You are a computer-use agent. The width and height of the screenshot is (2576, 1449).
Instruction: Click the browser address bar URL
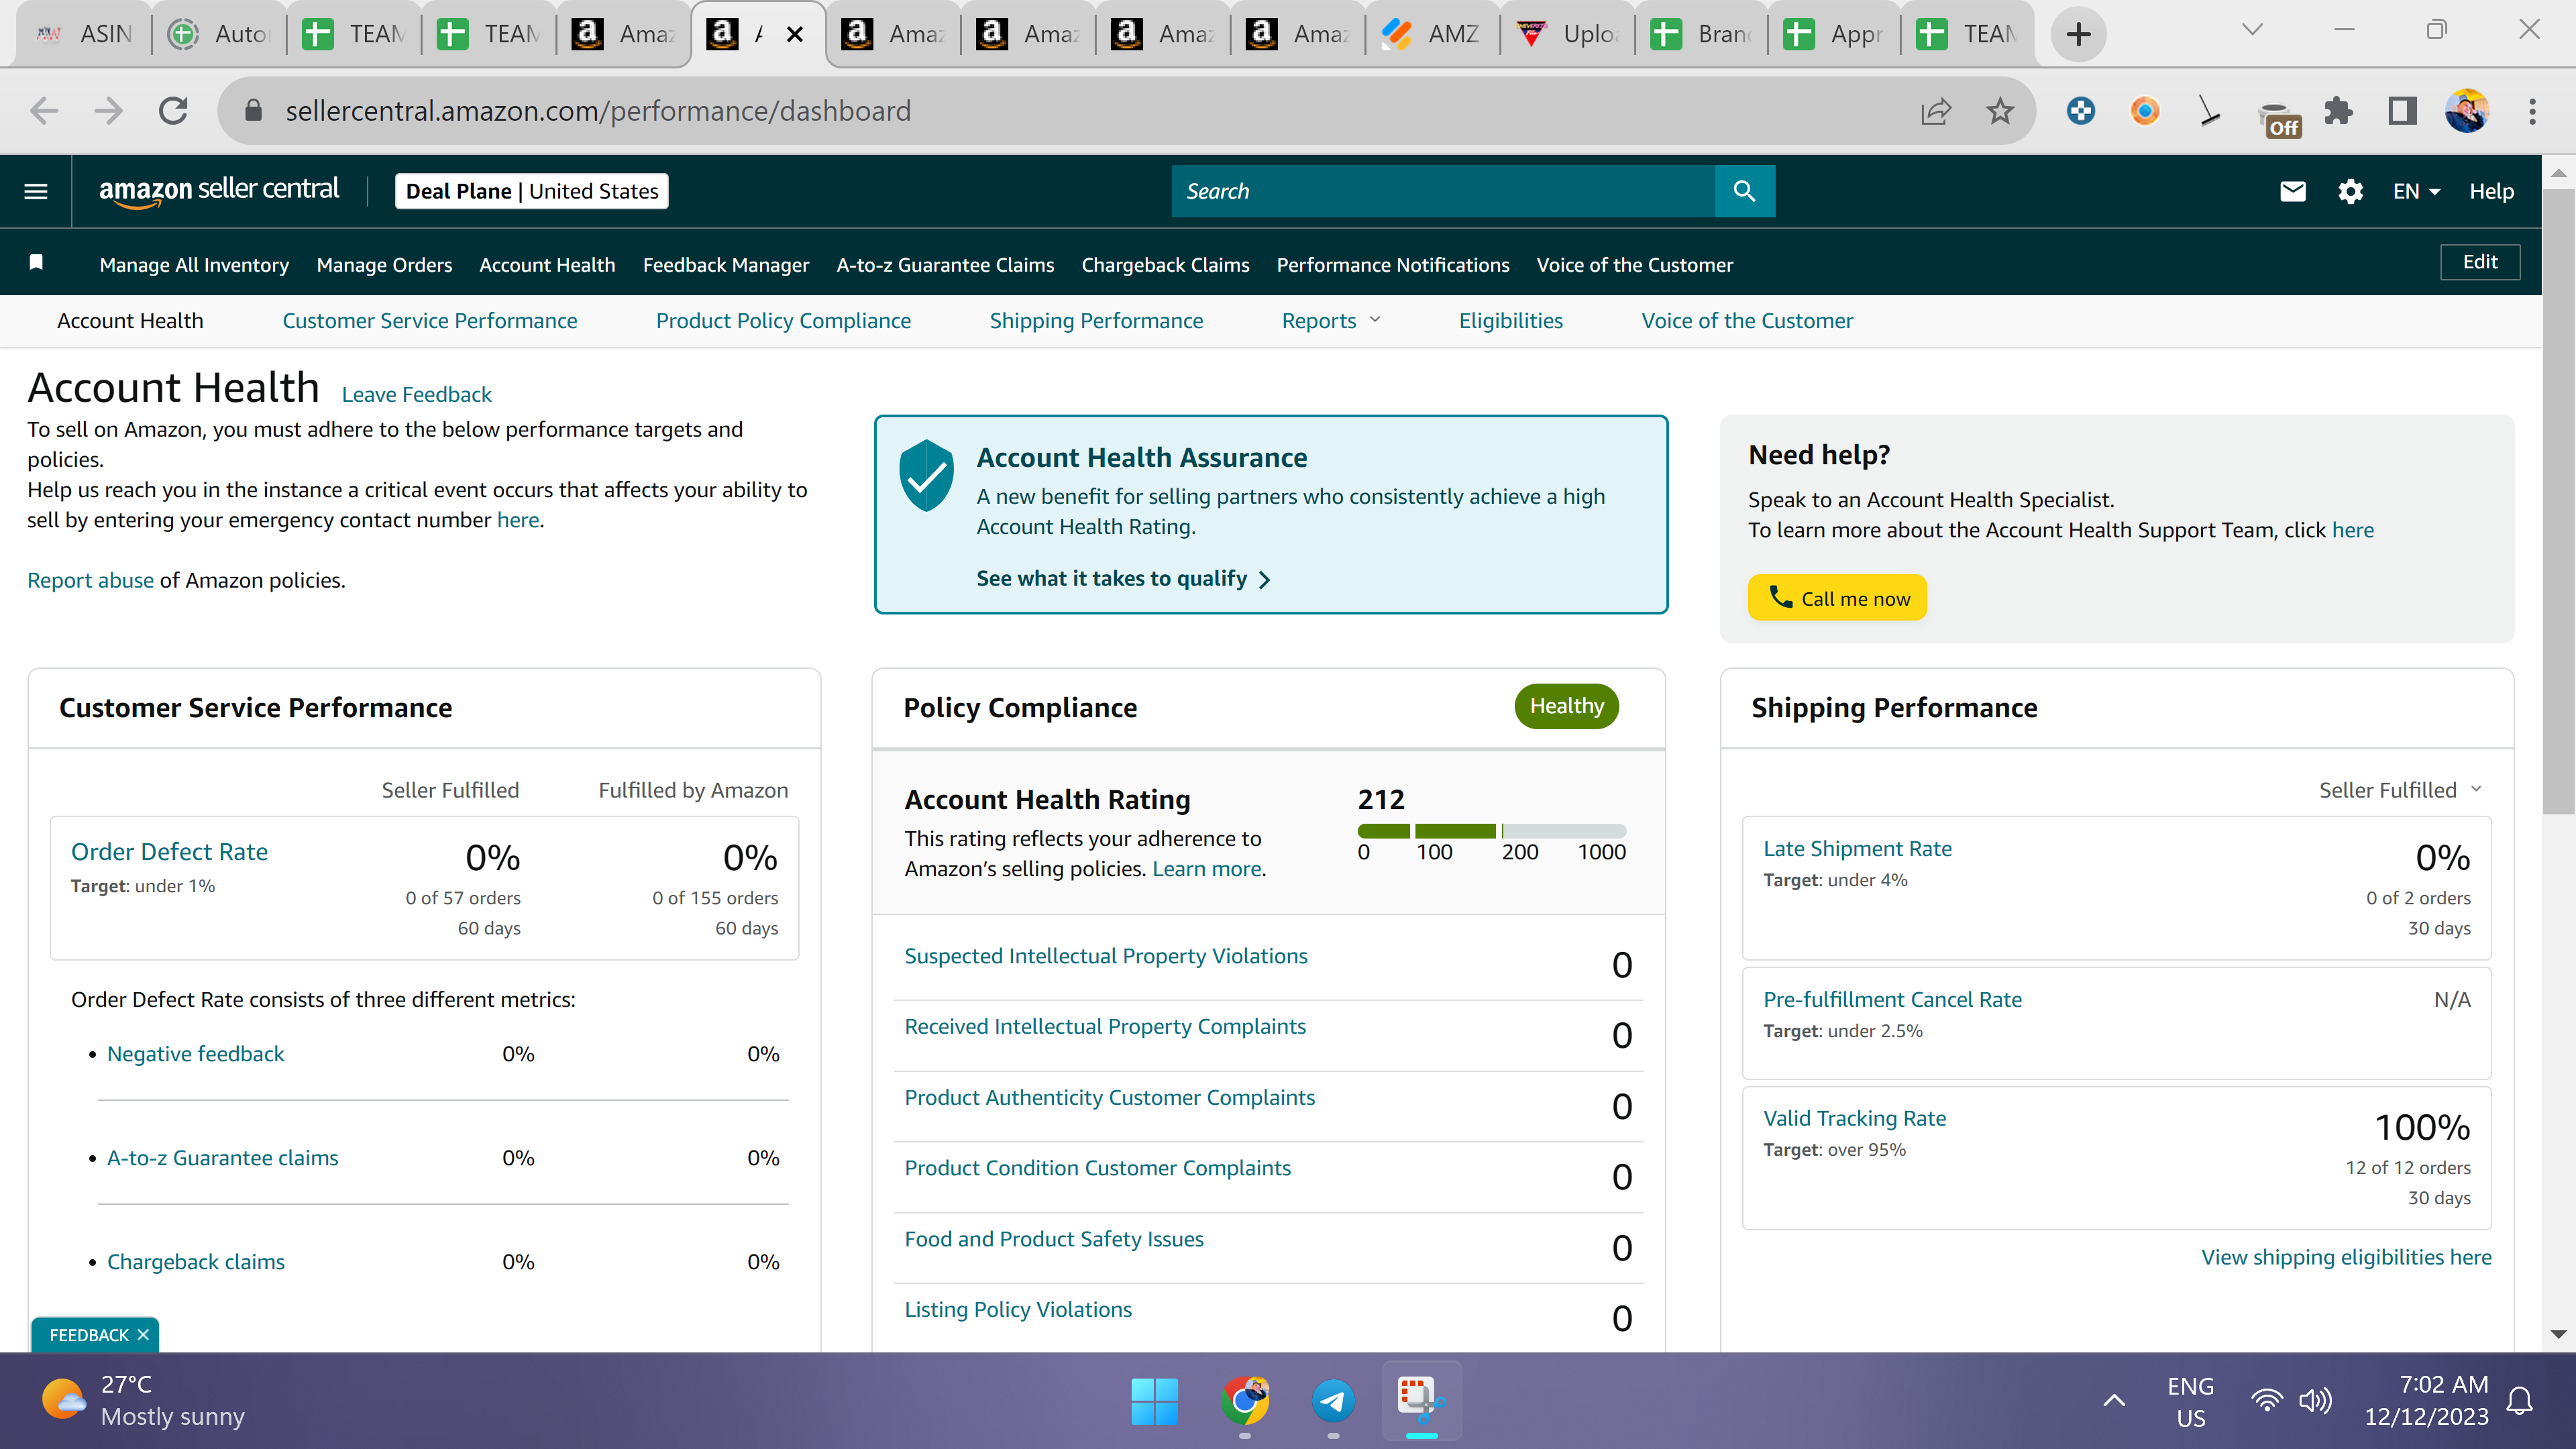click(x=598, y=111)
